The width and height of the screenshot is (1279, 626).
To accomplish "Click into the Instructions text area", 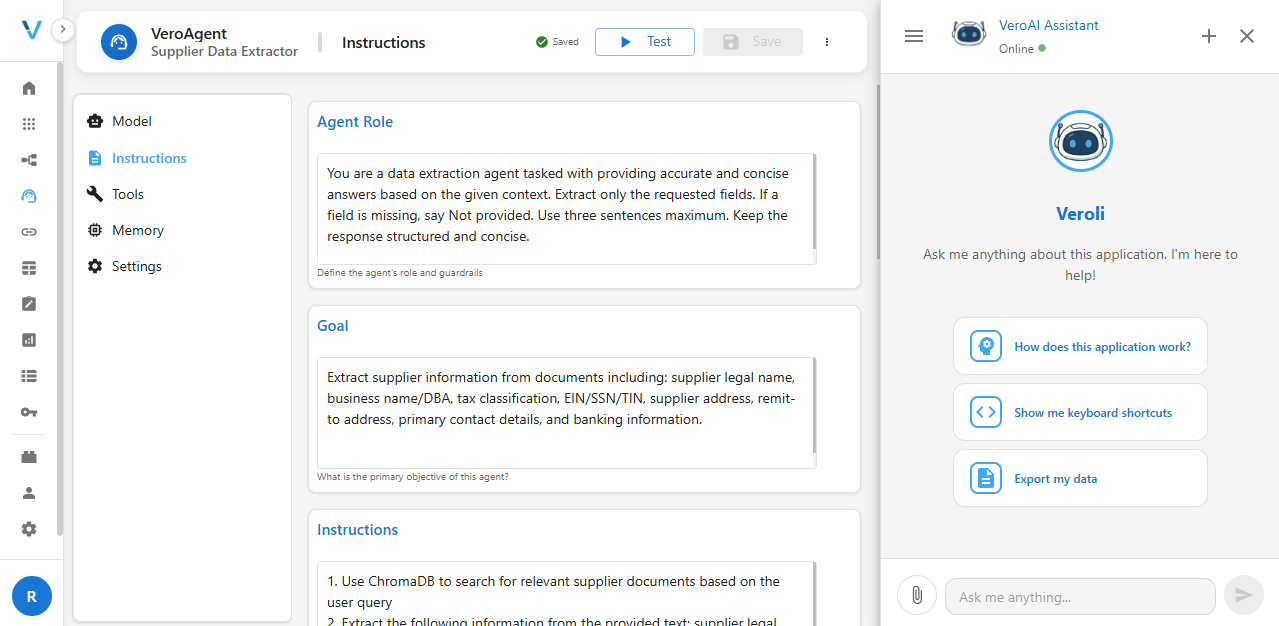I will pyautogui.click(x=566, y=593).
